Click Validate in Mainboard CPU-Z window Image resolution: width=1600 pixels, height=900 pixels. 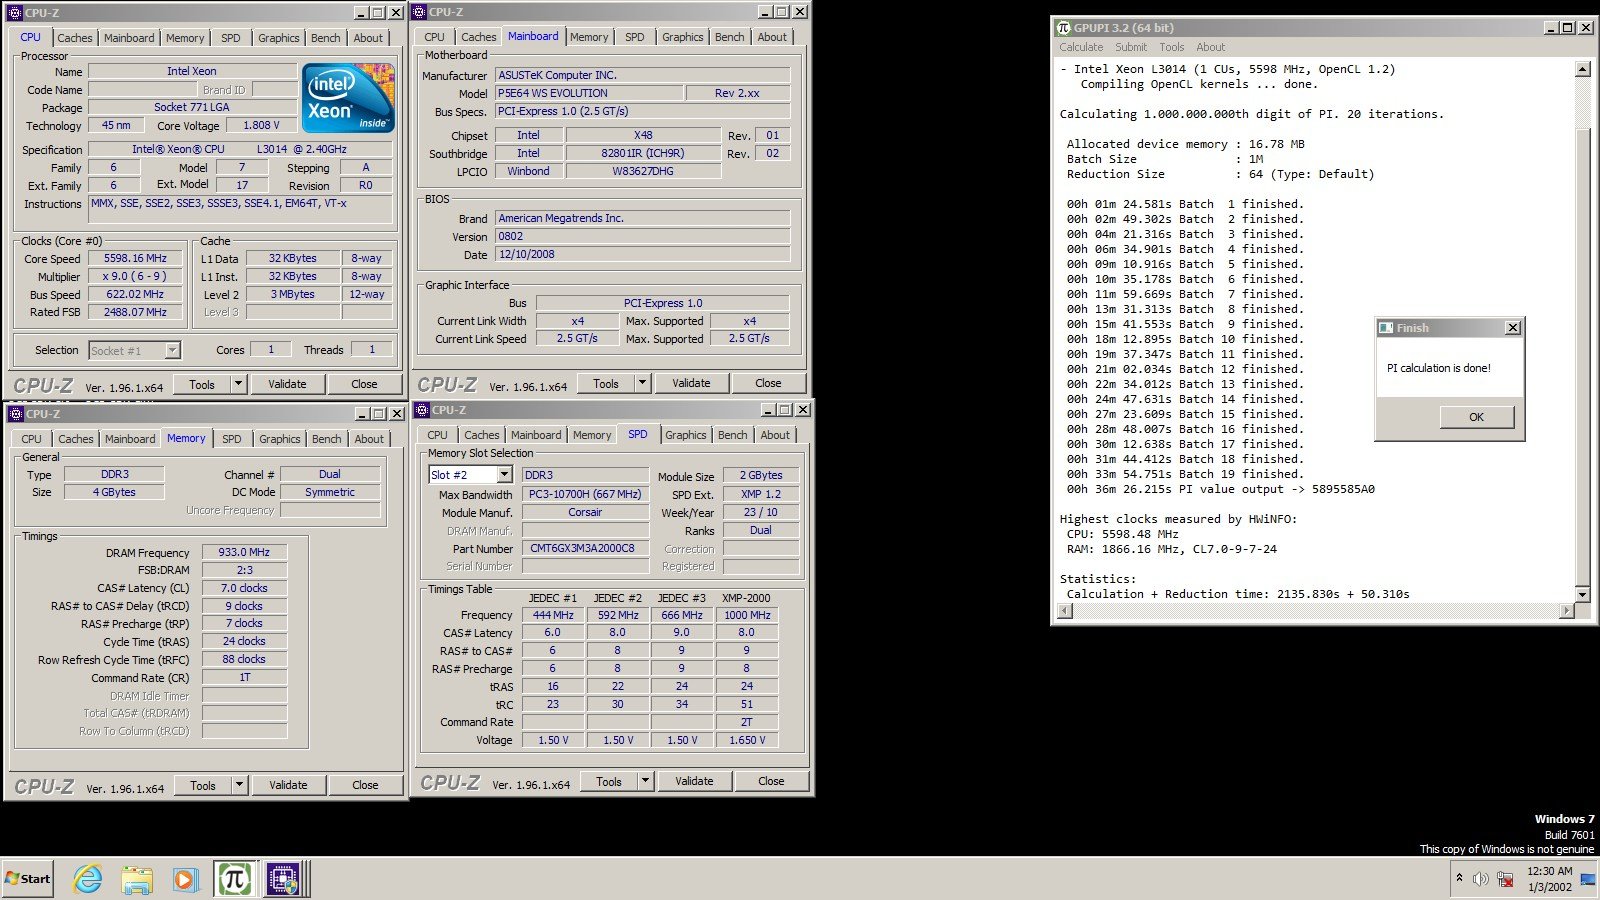point(691,383)
